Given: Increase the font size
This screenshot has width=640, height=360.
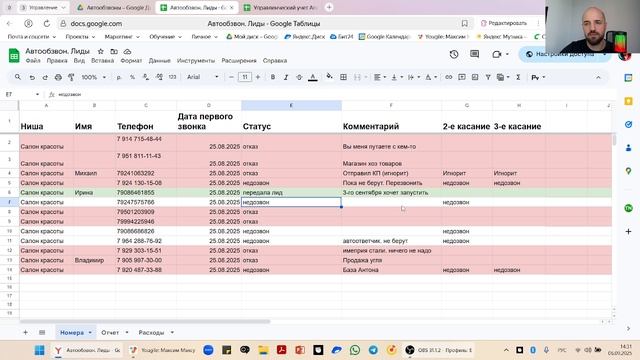Looking at the screenshot, I should (258, 77).
